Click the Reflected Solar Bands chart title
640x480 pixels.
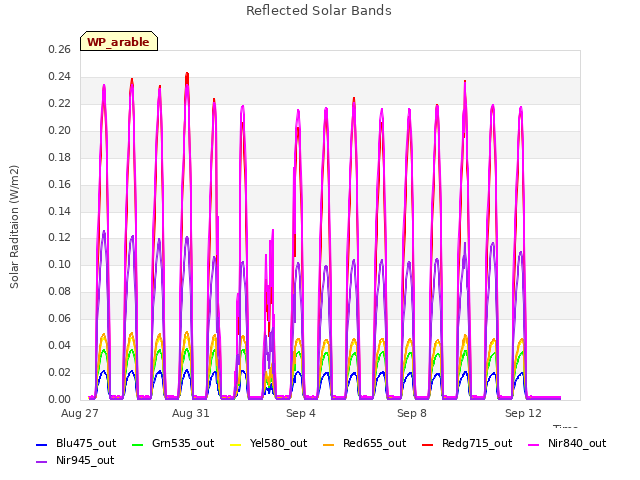tap(319, 11)
